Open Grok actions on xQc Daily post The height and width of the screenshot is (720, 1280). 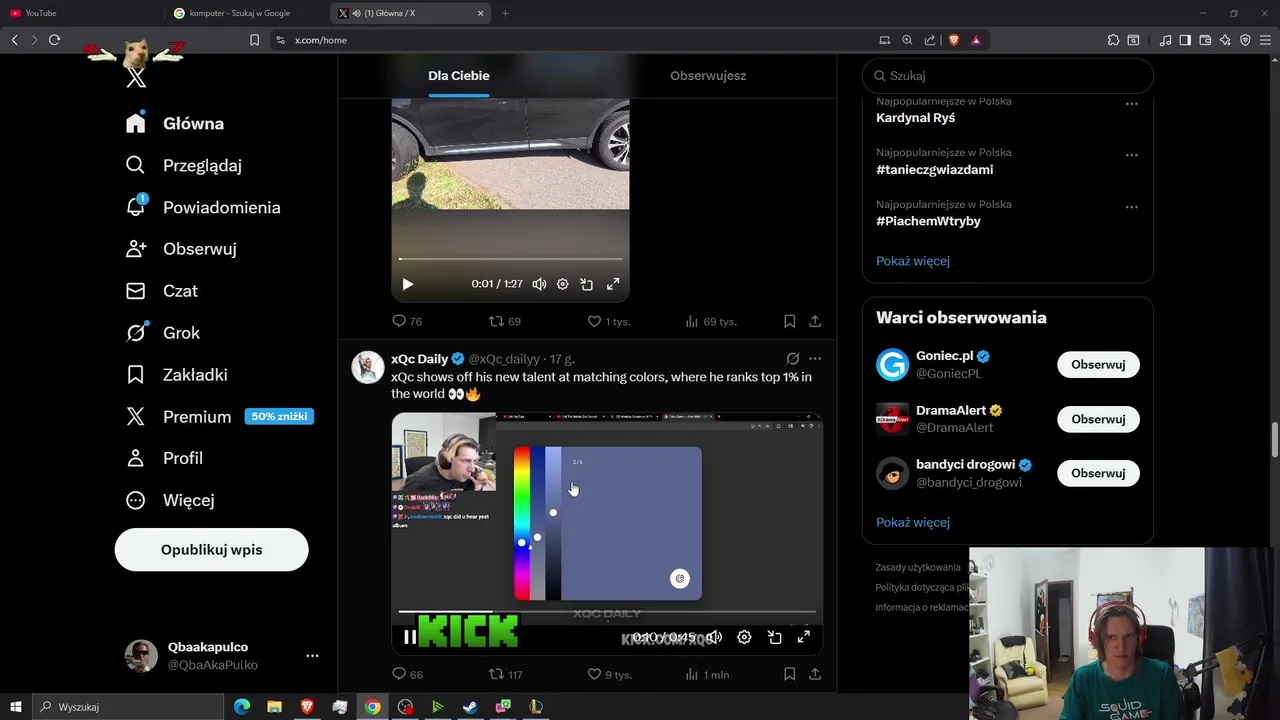792,358
